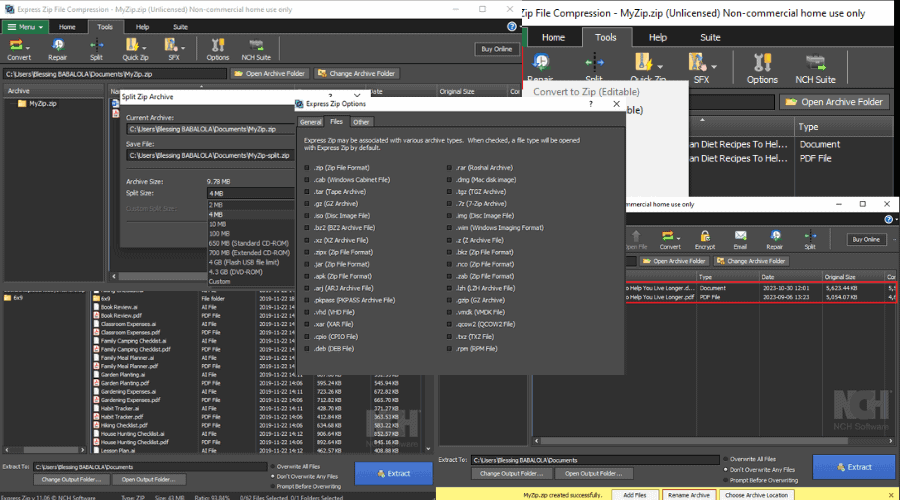Click Extract To path field in yellow-banner window

click(x=595, y=460)
